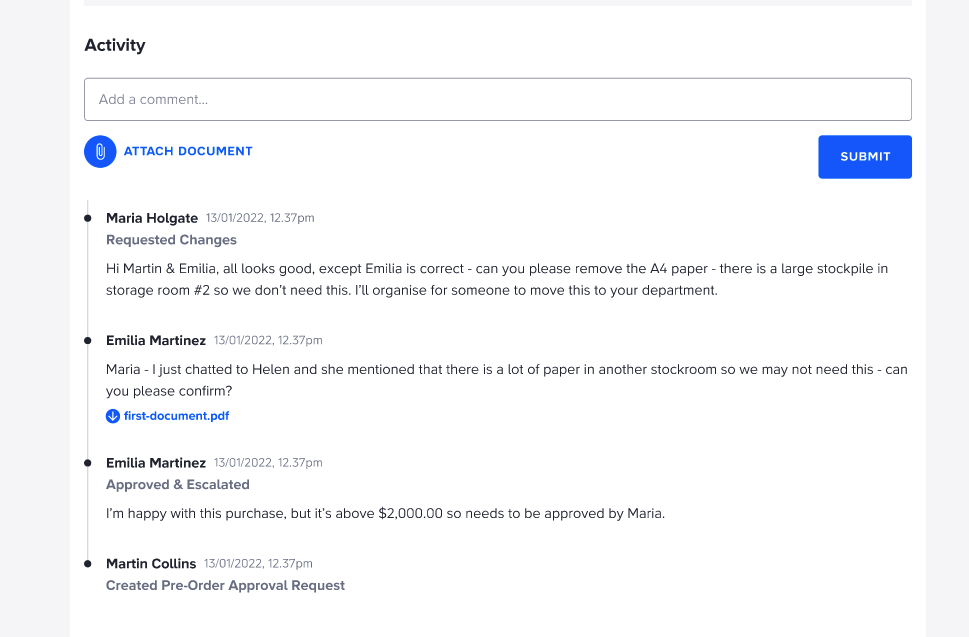Select the Martin Collins timeline bullet
This screenshot has width=969, height=637.
pyautogui.click(x=88, y=563)
